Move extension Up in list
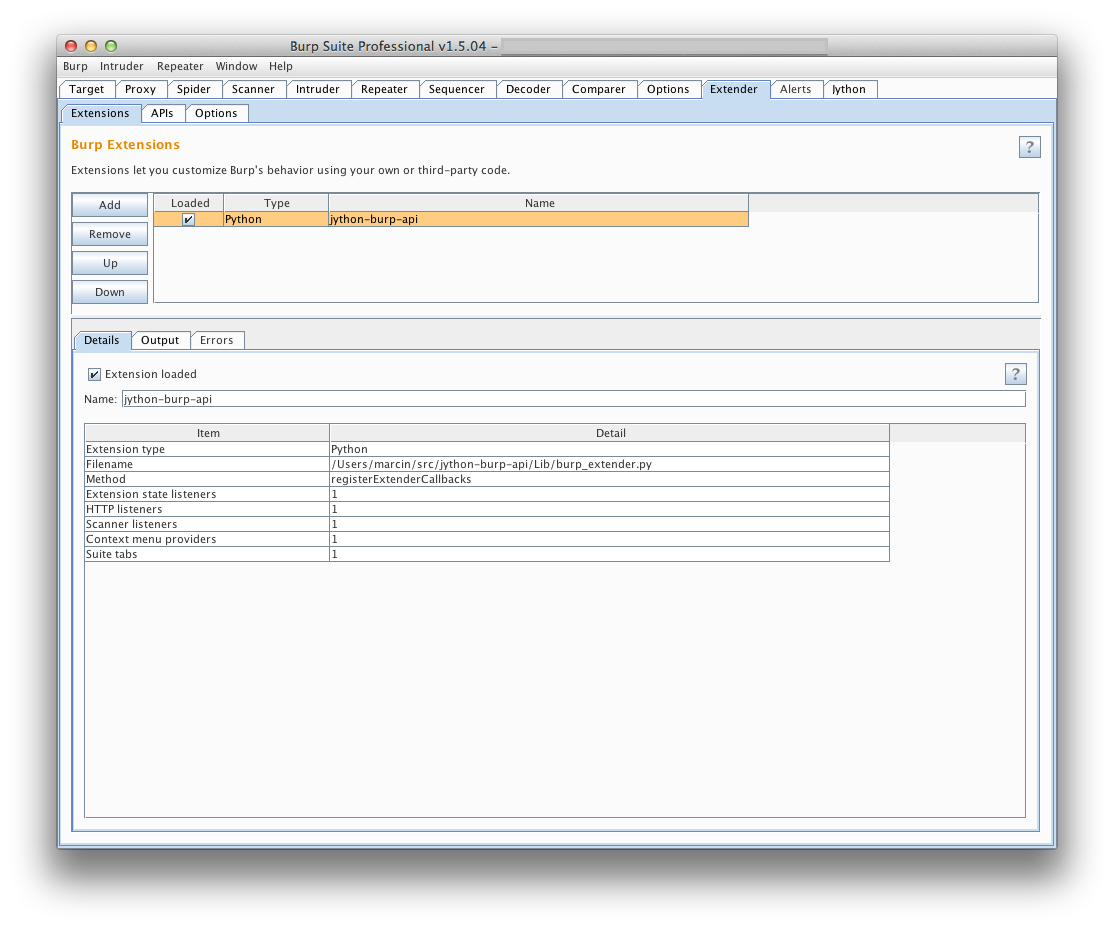The height and width of the screenshot is (928, 1114). pos(109,263)
